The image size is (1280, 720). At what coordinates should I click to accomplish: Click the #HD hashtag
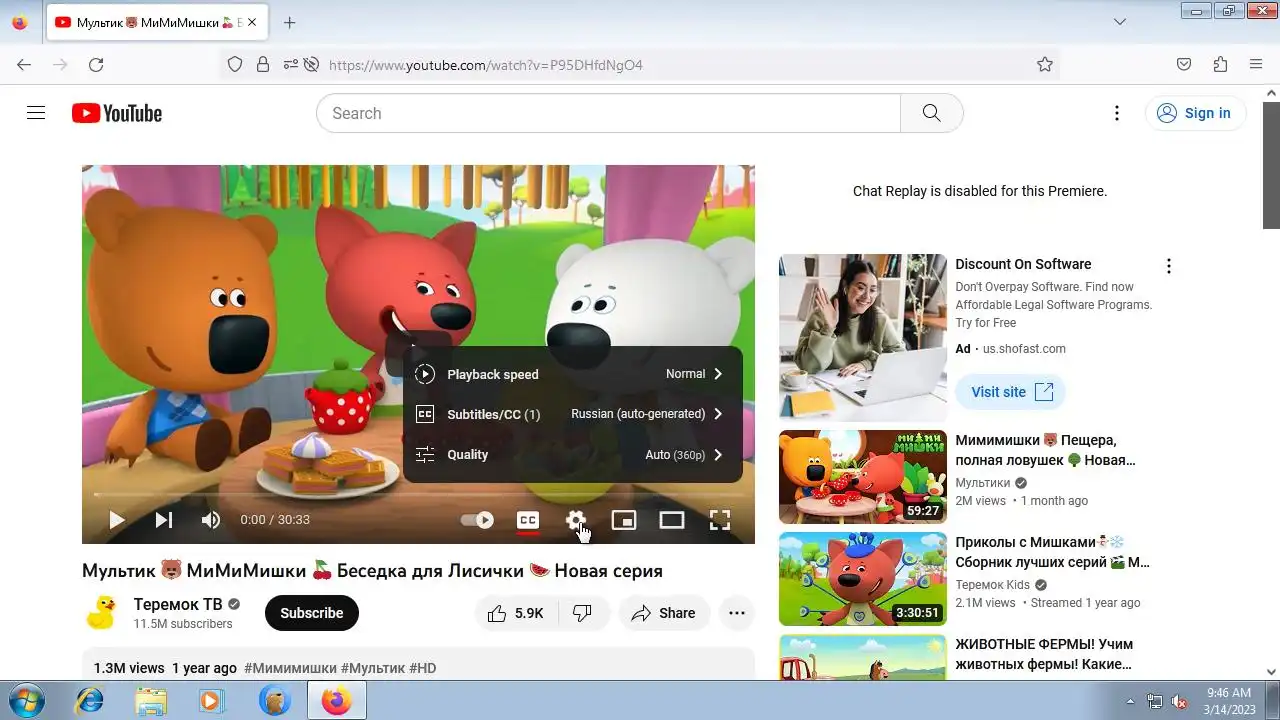click(x=423, y=668)
